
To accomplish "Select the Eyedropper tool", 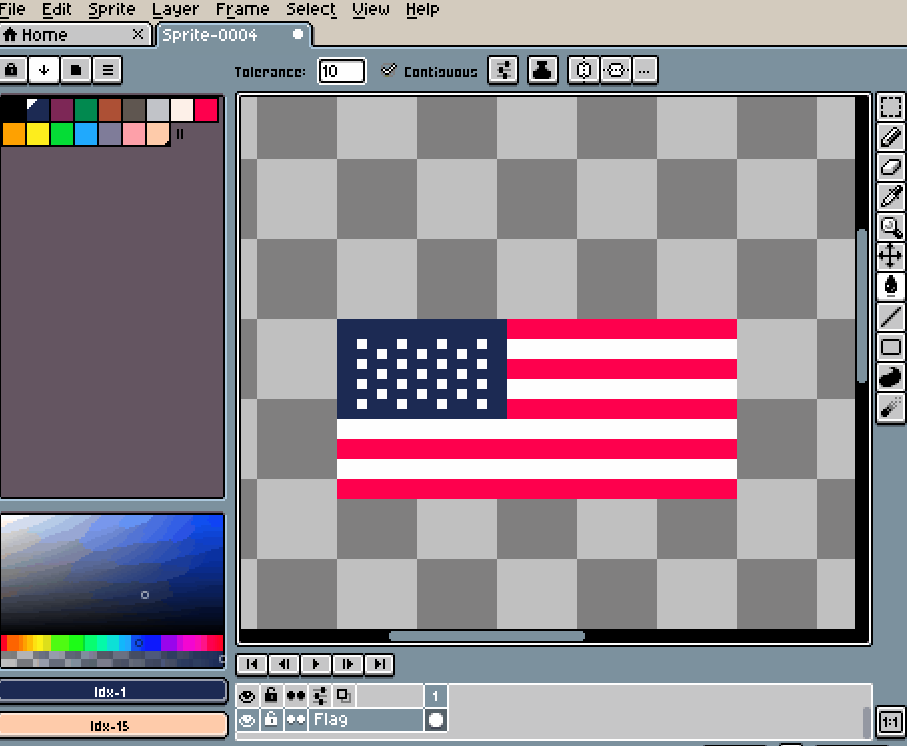I will [x=891, y=197].
